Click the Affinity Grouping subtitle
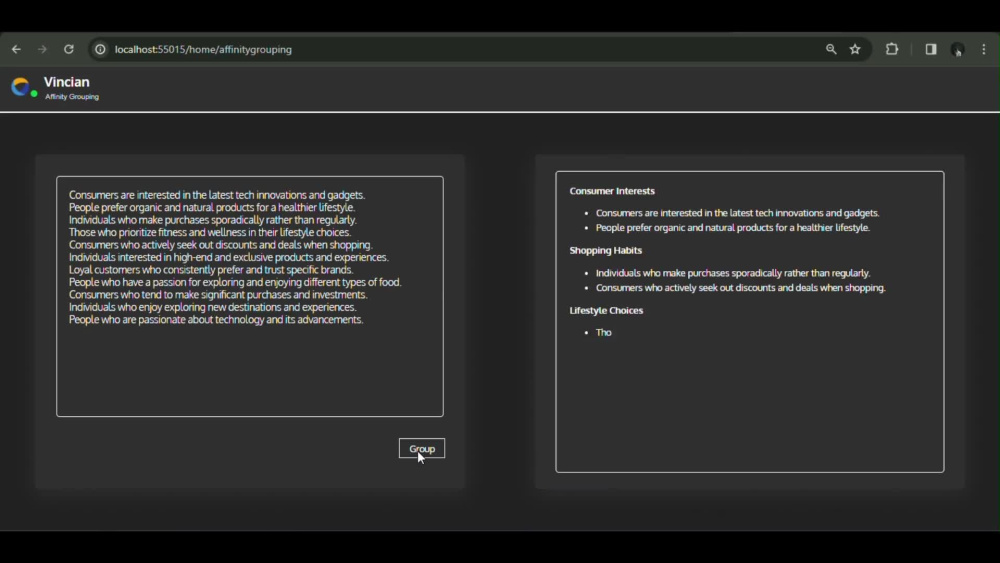 coord(72,97)
